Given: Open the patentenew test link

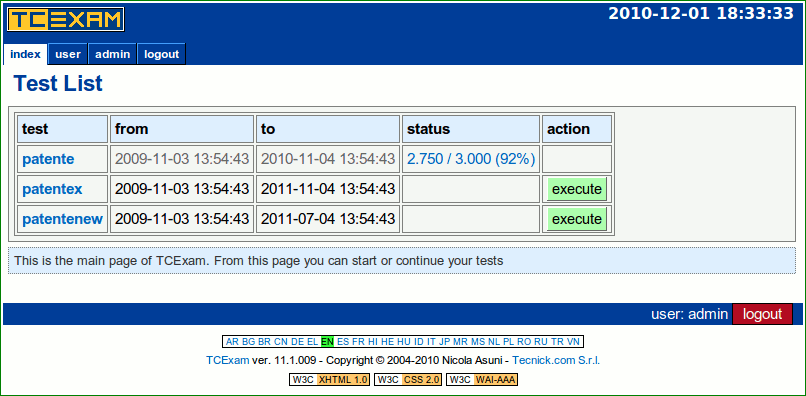Looking at the screenshot, I should tap(62, 219).
